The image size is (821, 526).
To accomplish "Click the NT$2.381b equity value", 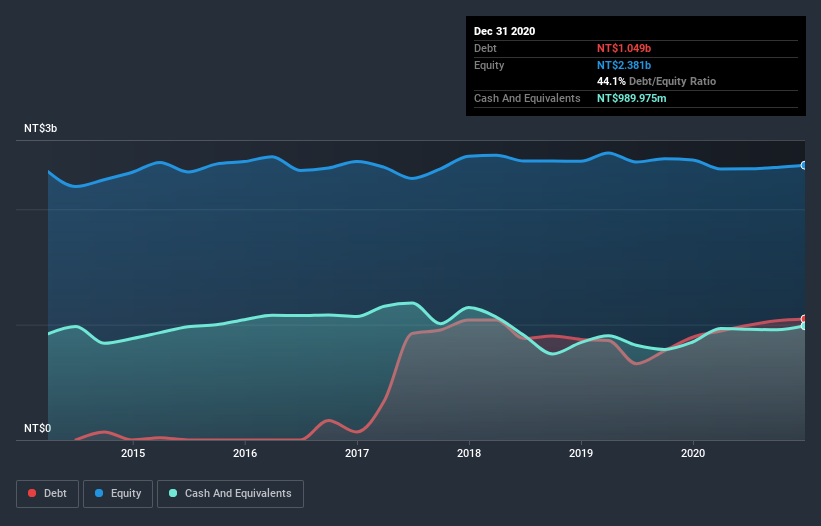I will coord(624,65).
